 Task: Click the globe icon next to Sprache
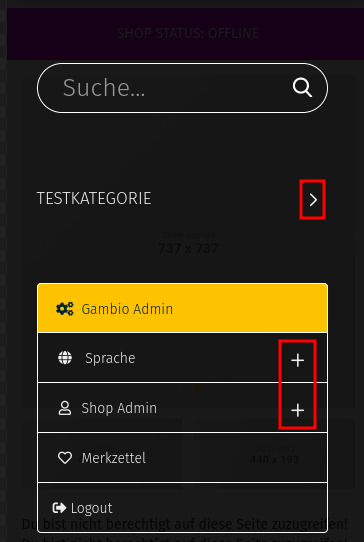coord(65,358)
